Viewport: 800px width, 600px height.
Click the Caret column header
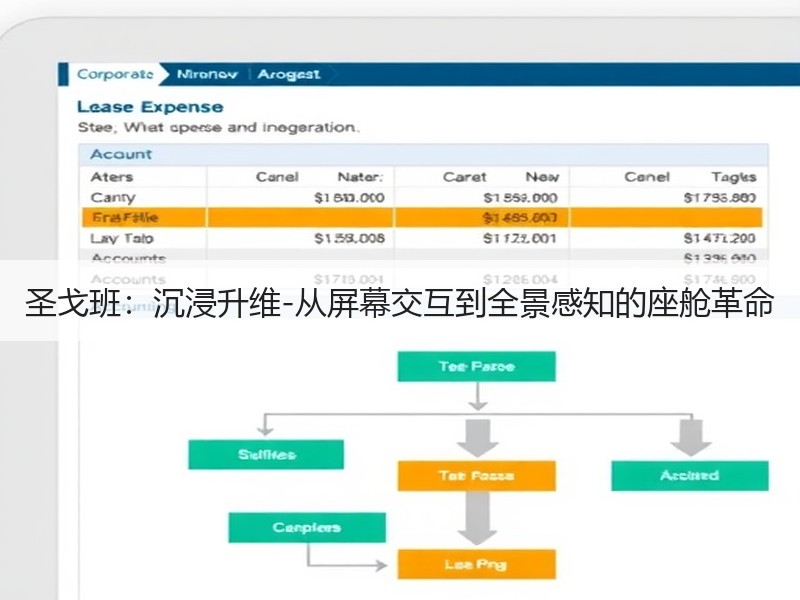[464, 177]
